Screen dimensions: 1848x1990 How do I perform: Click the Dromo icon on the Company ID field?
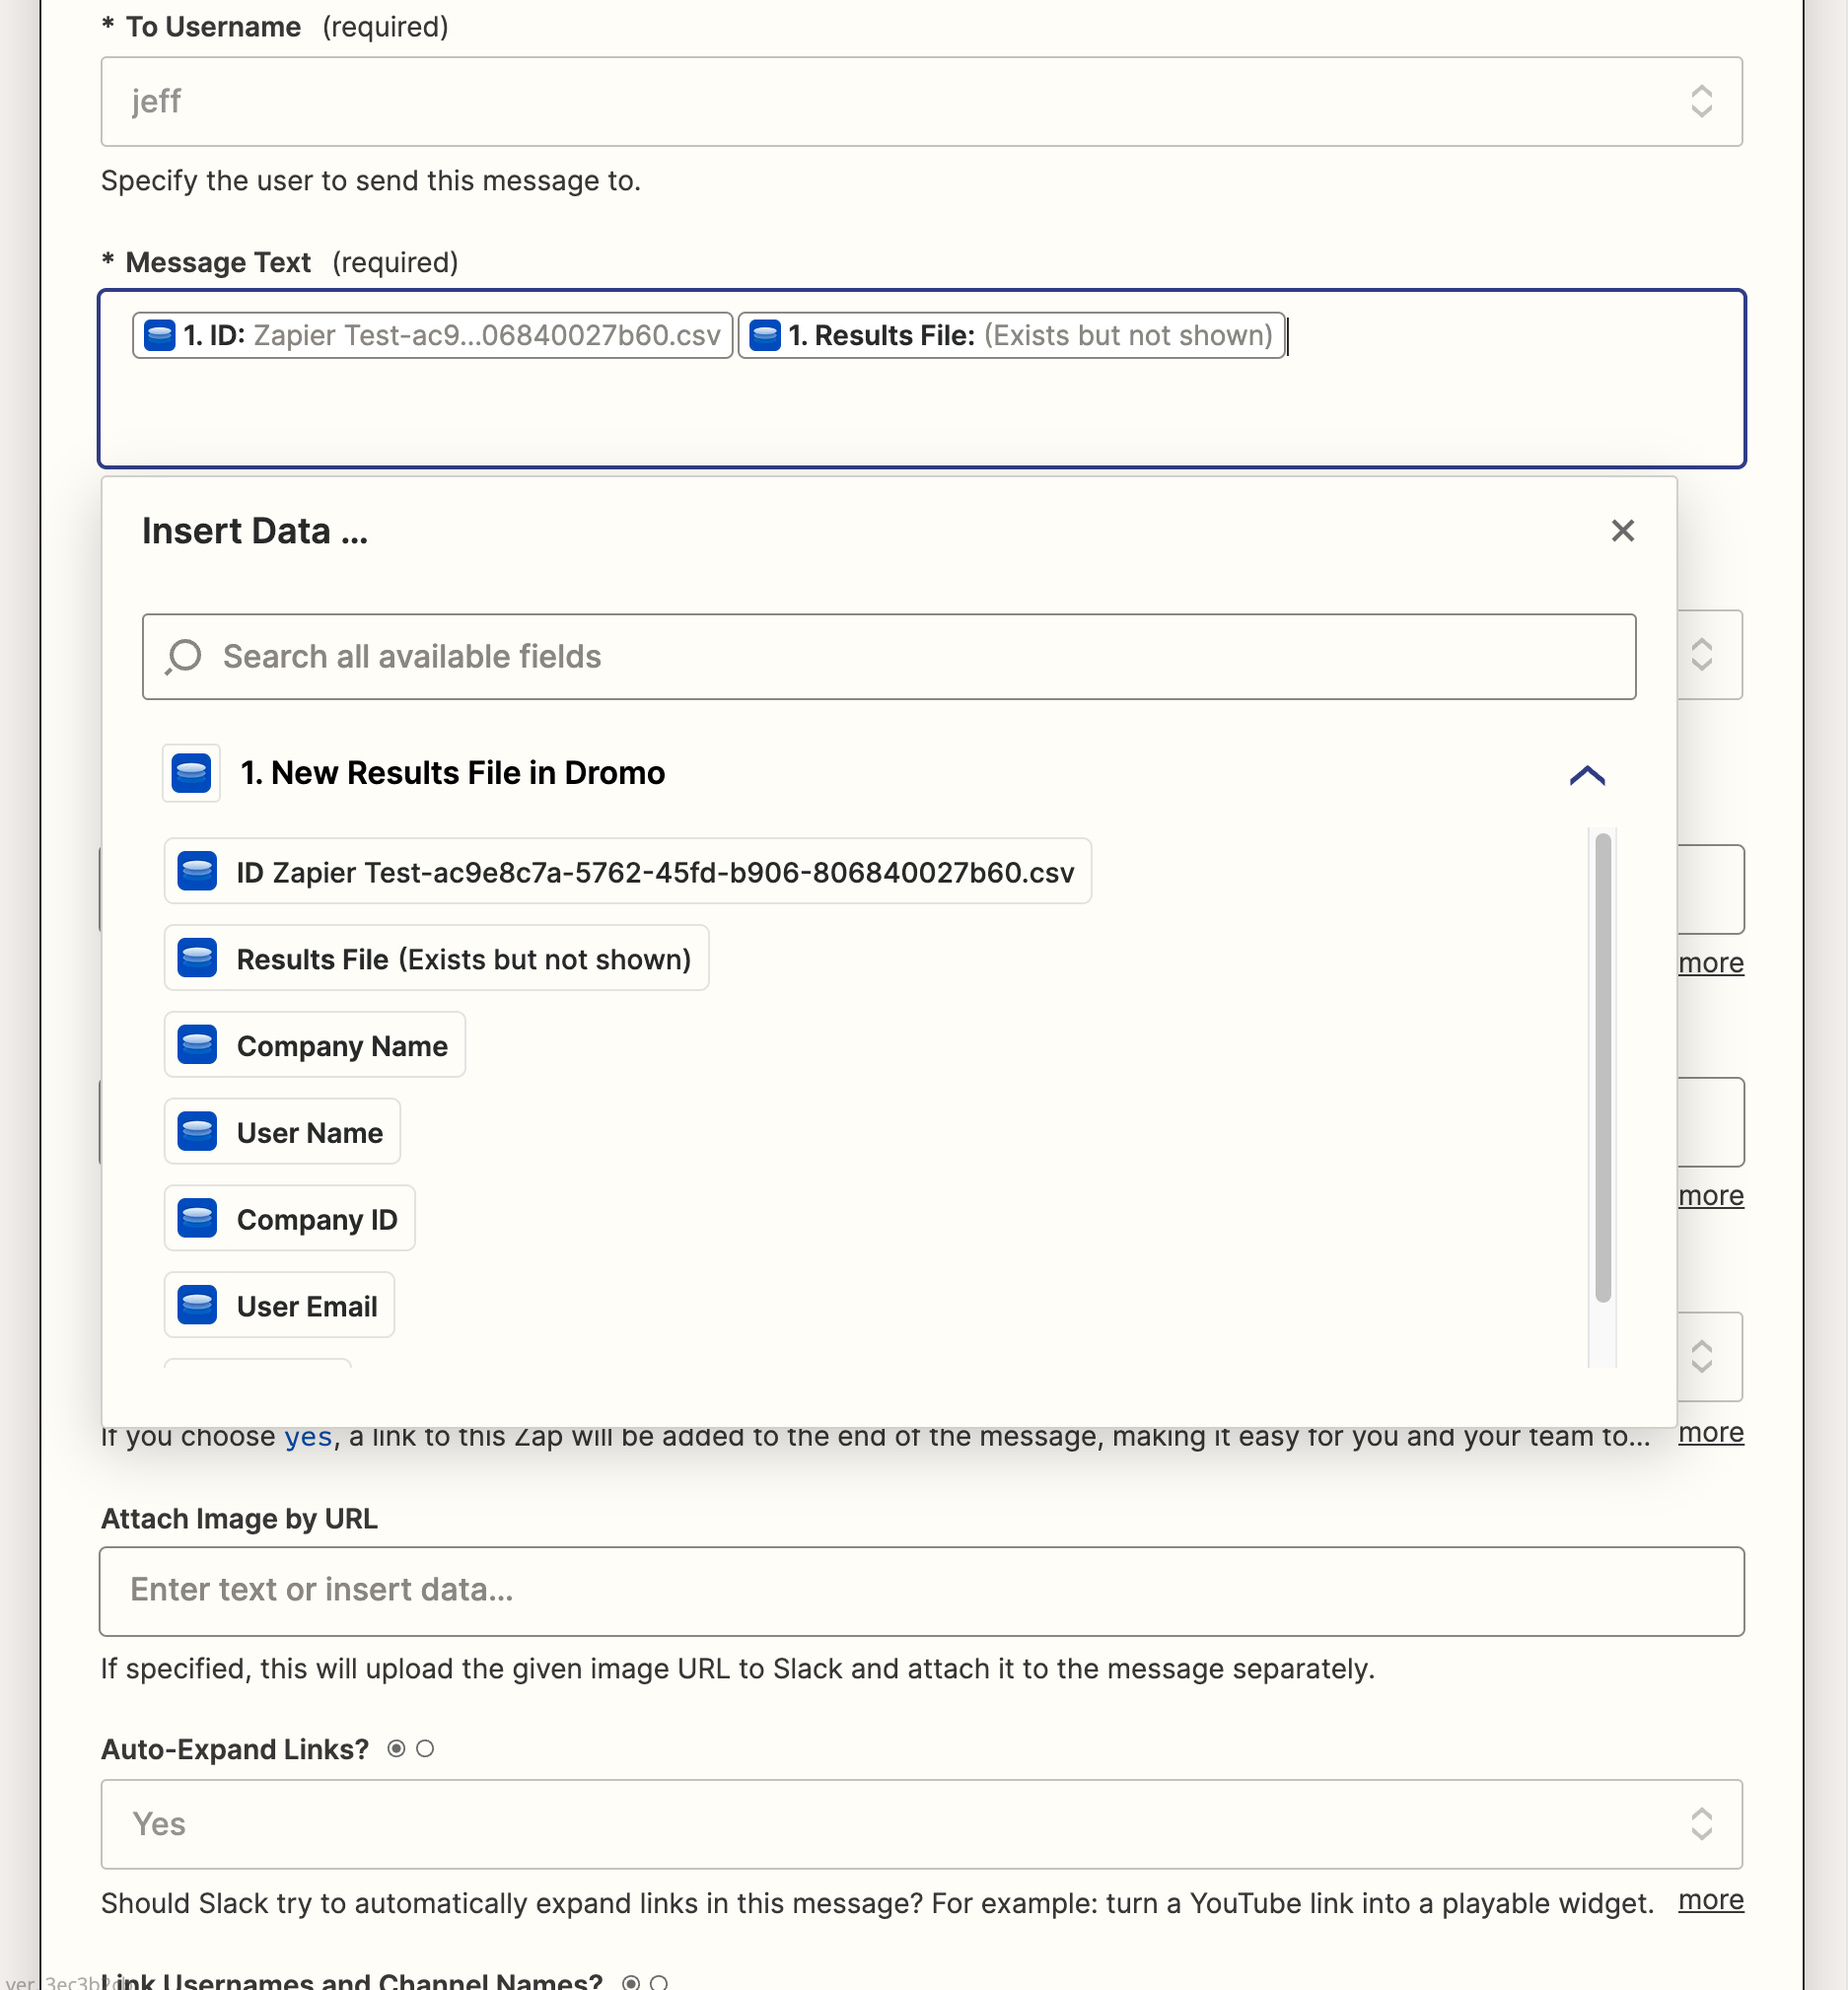point(197,1219)
